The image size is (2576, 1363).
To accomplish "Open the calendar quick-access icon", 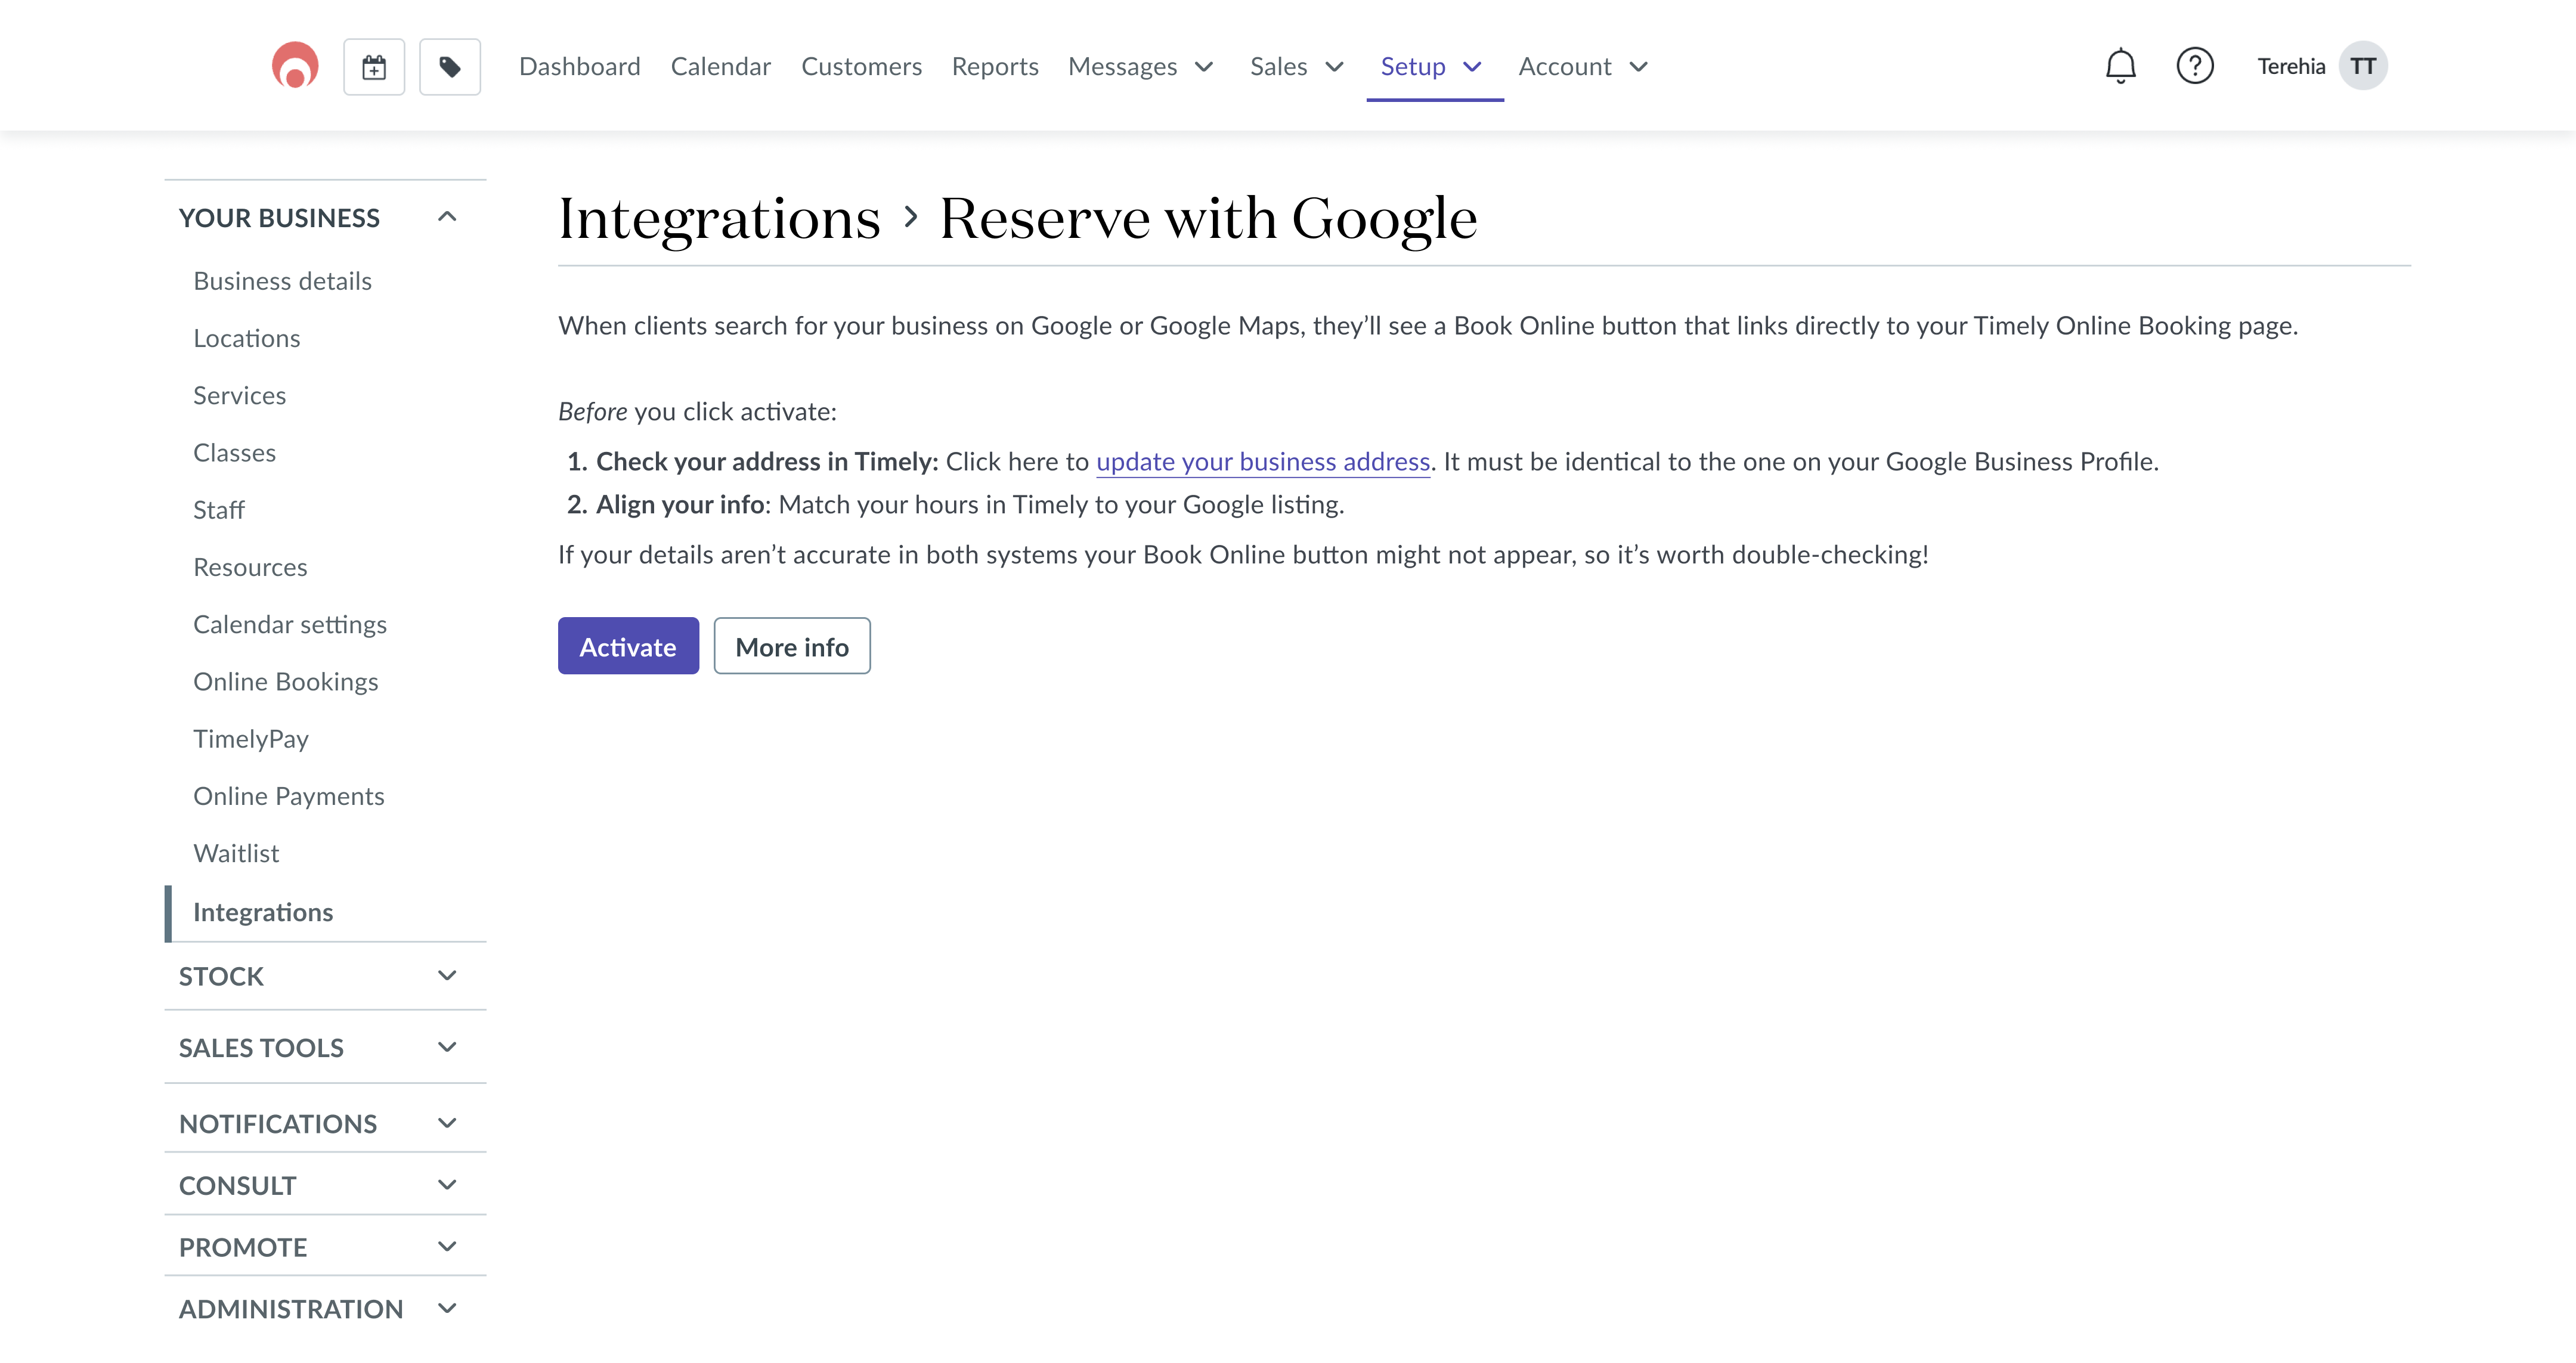I will coord(374,65).
